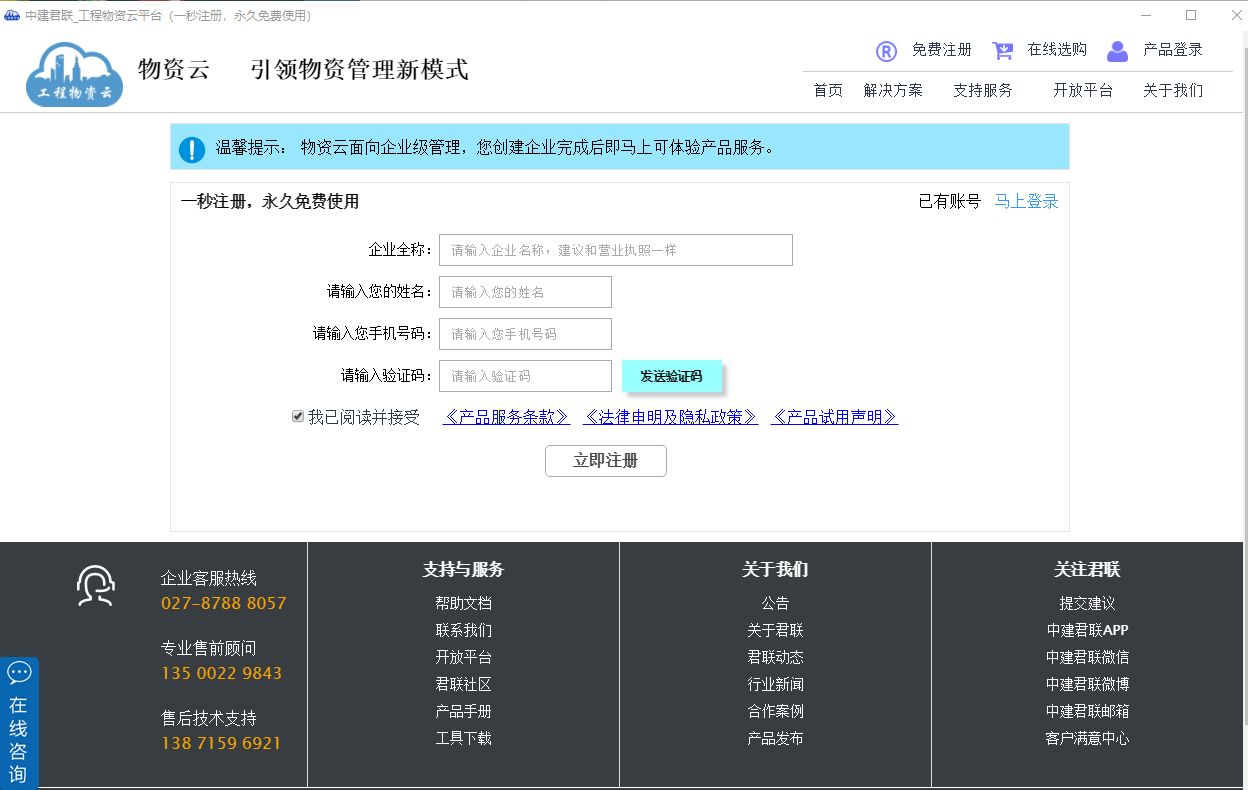Viewport: 1248px width, 790px height.
Task: Click the 产品登录 person icon
Action: [1117, 50]
